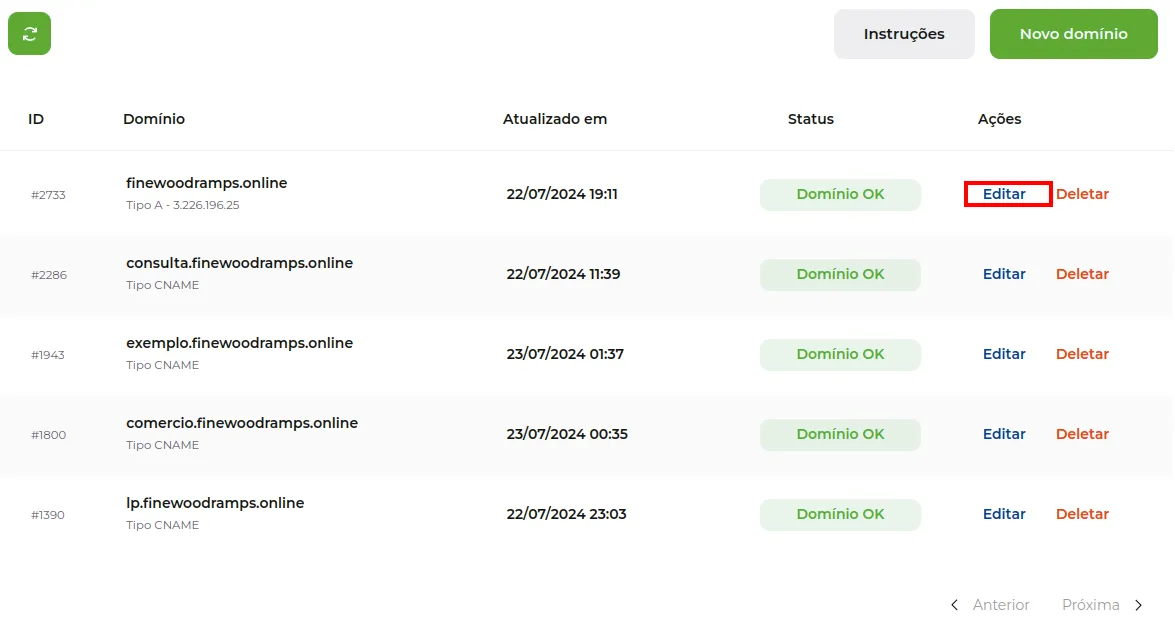Edit consulta.finewoodramps.online domain
Screen dimensions: 1175x644
(1004, 274)
